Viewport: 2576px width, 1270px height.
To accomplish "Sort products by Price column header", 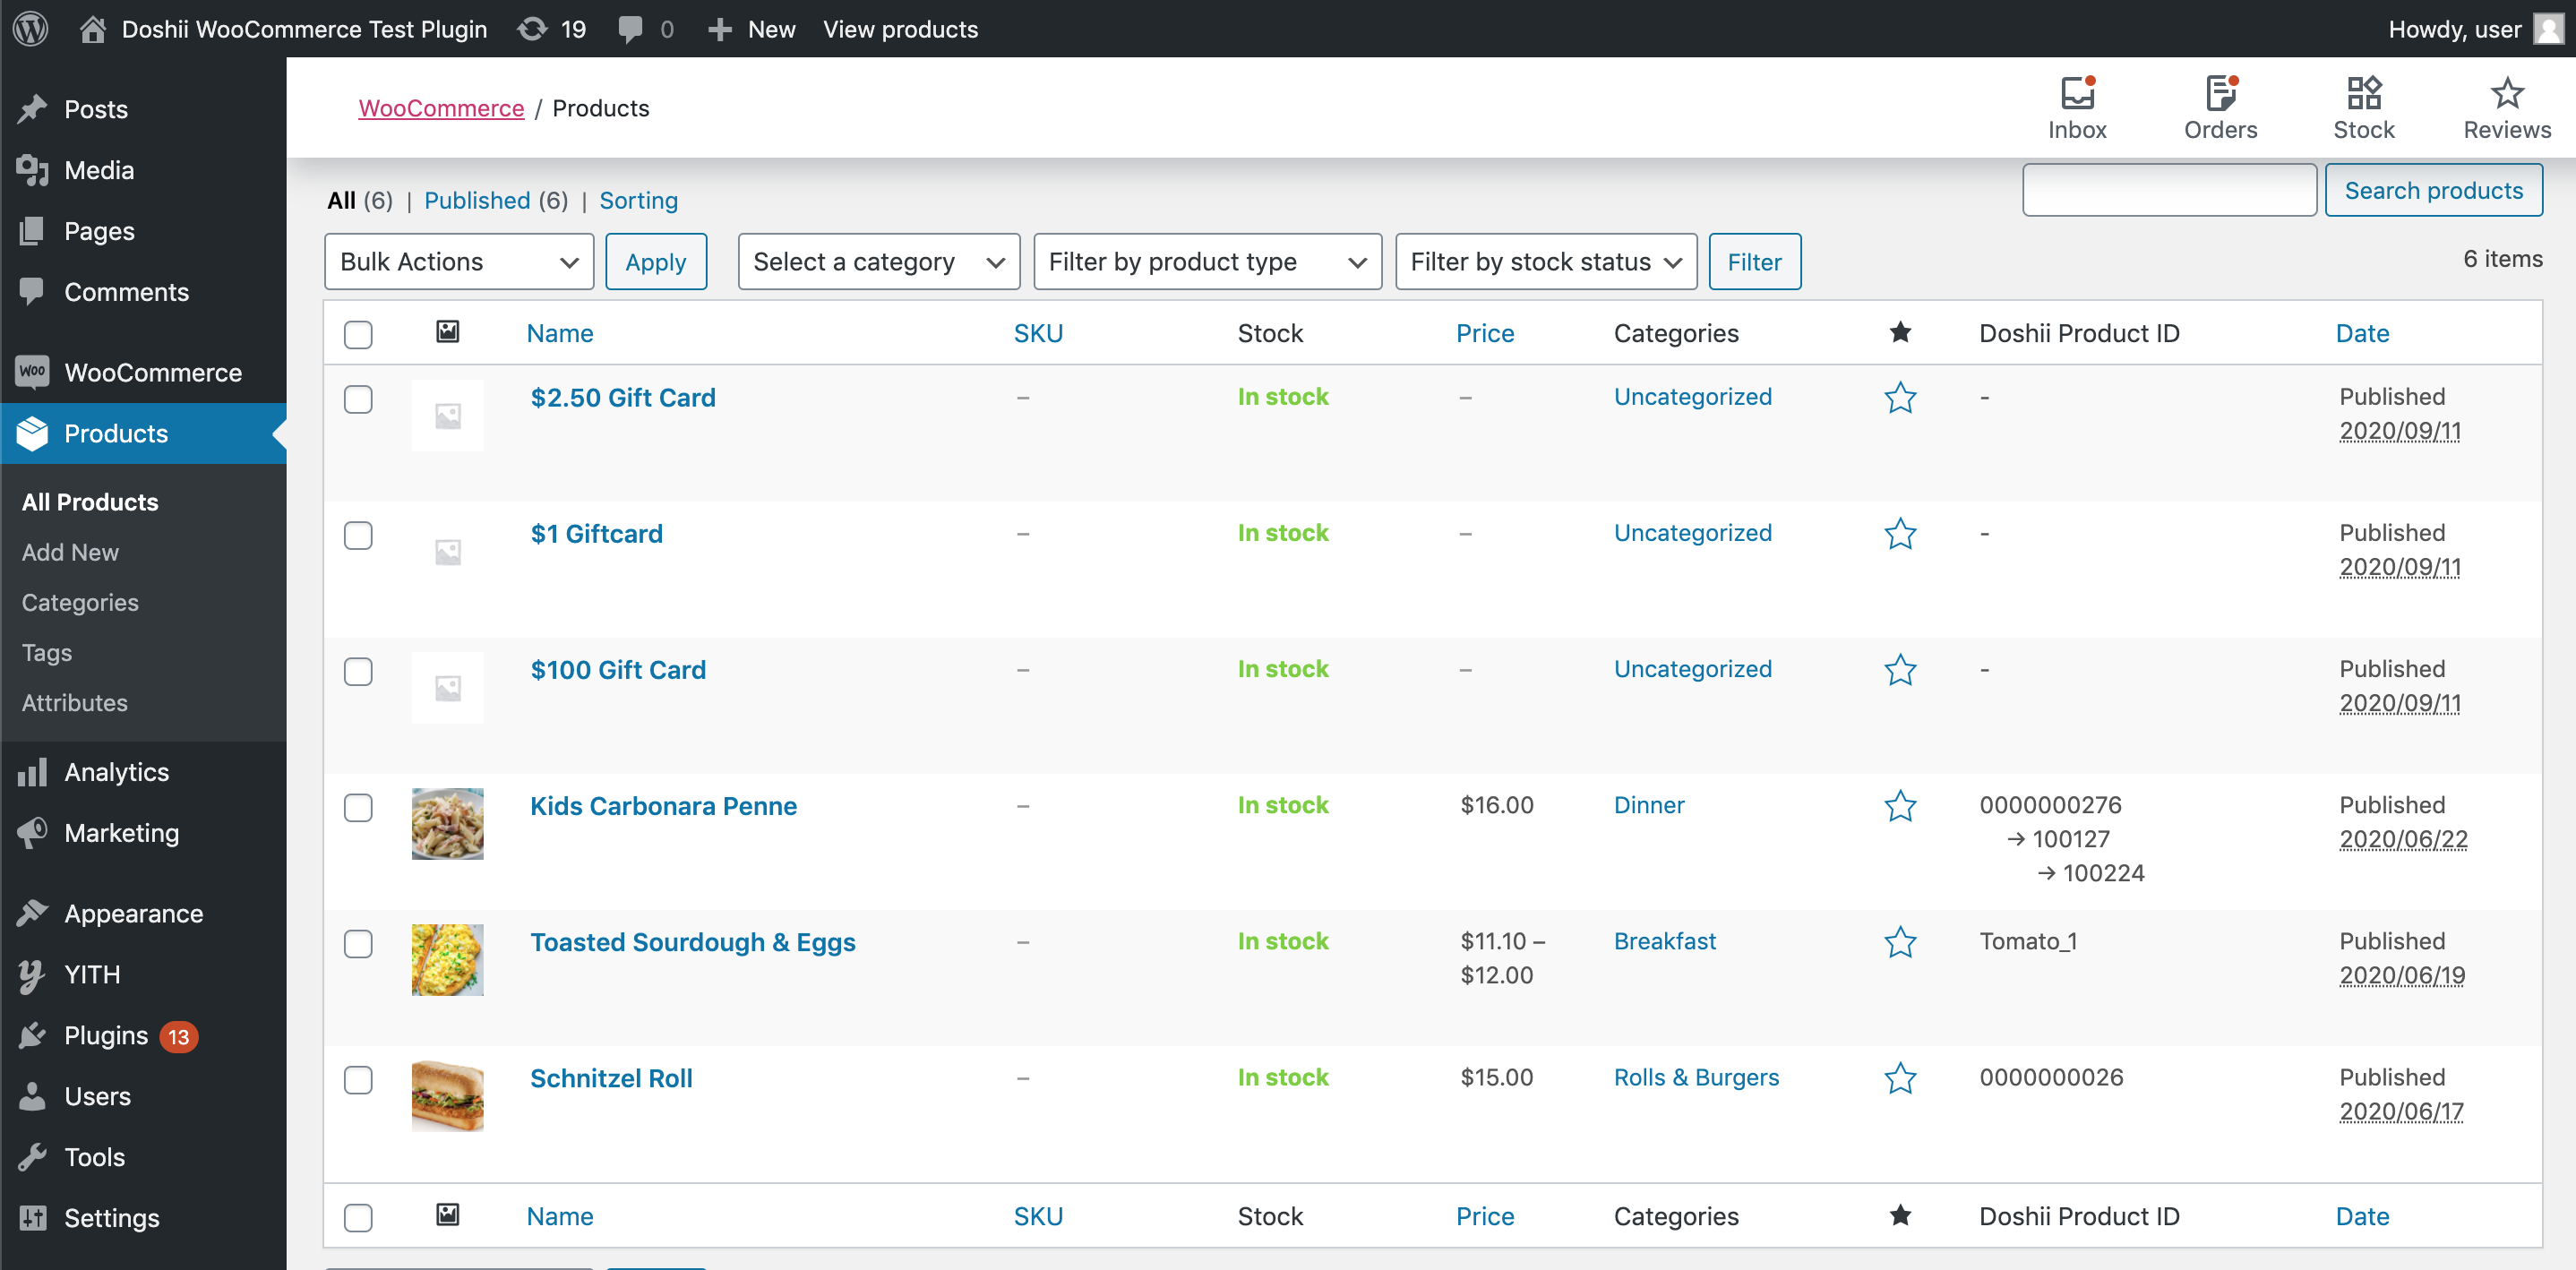I will pyautogui.click(x=1485, y=333).
